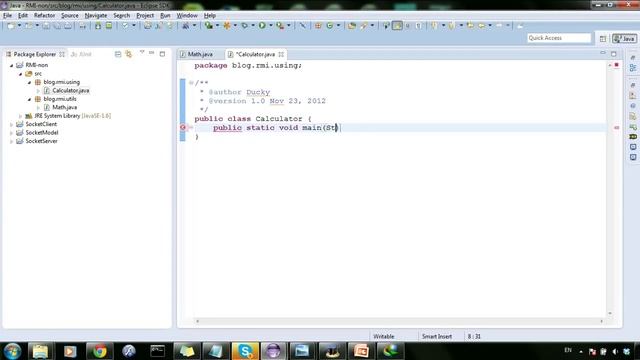
Task: Open the Project menu
Action: [145, 16]
